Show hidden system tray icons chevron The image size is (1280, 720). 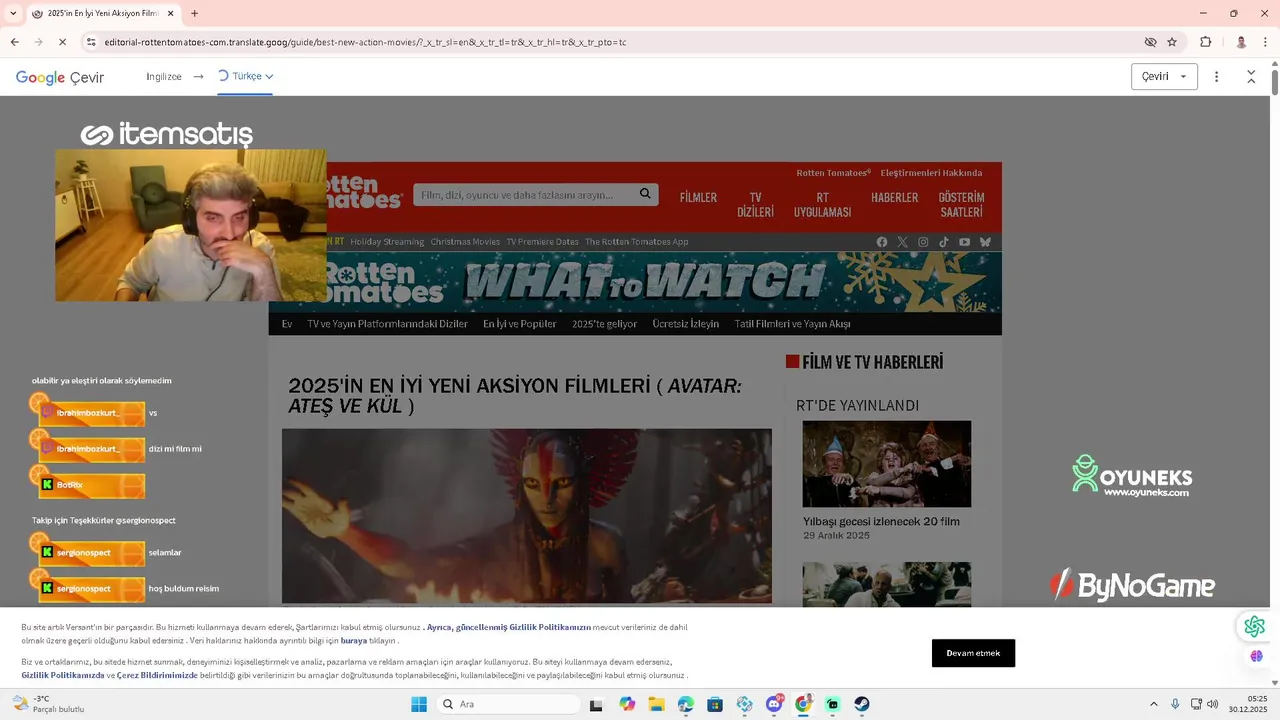click(x=1153, y=704)
